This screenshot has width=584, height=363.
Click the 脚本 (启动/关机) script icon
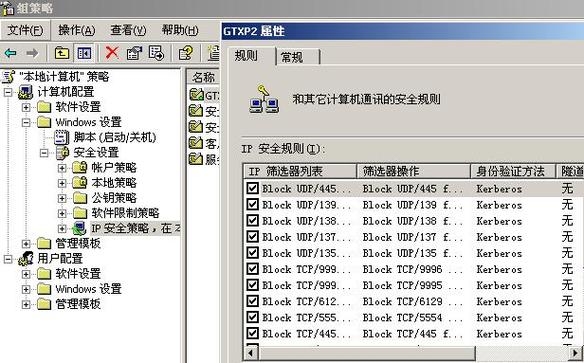61,137
